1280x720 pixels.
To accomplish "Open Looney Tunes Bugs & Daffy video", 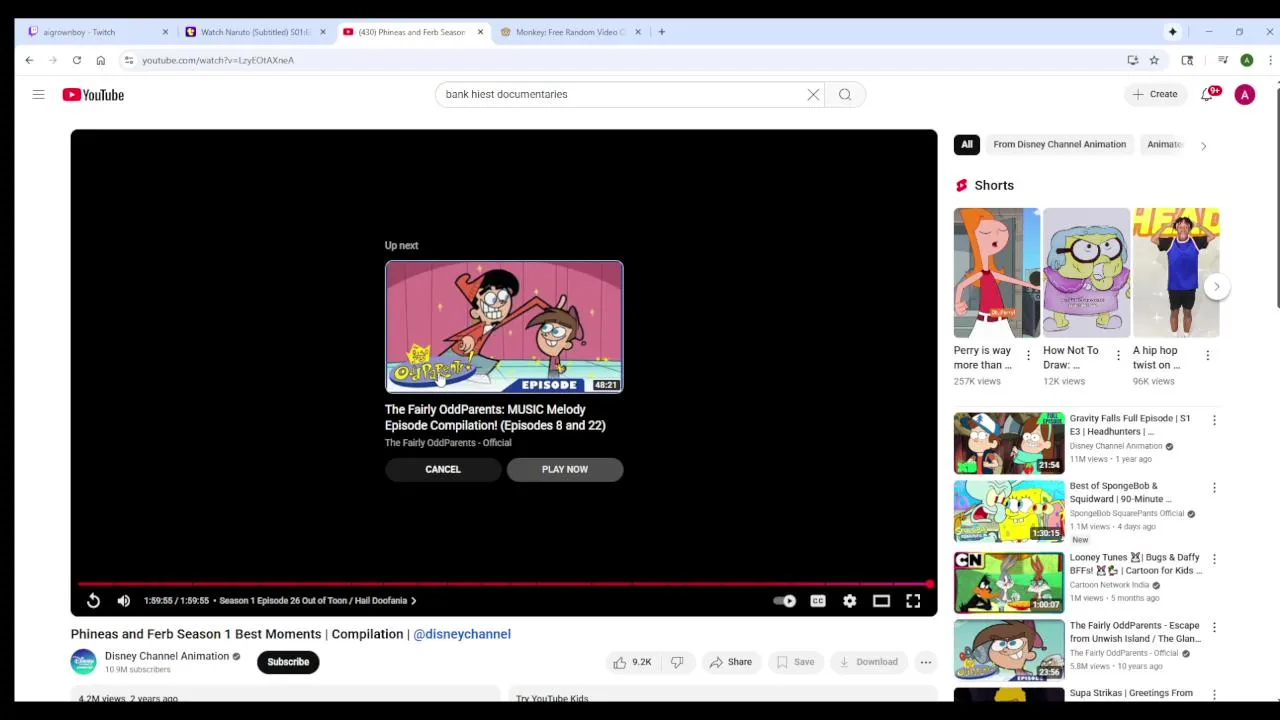I will [x=1009, y=582].
